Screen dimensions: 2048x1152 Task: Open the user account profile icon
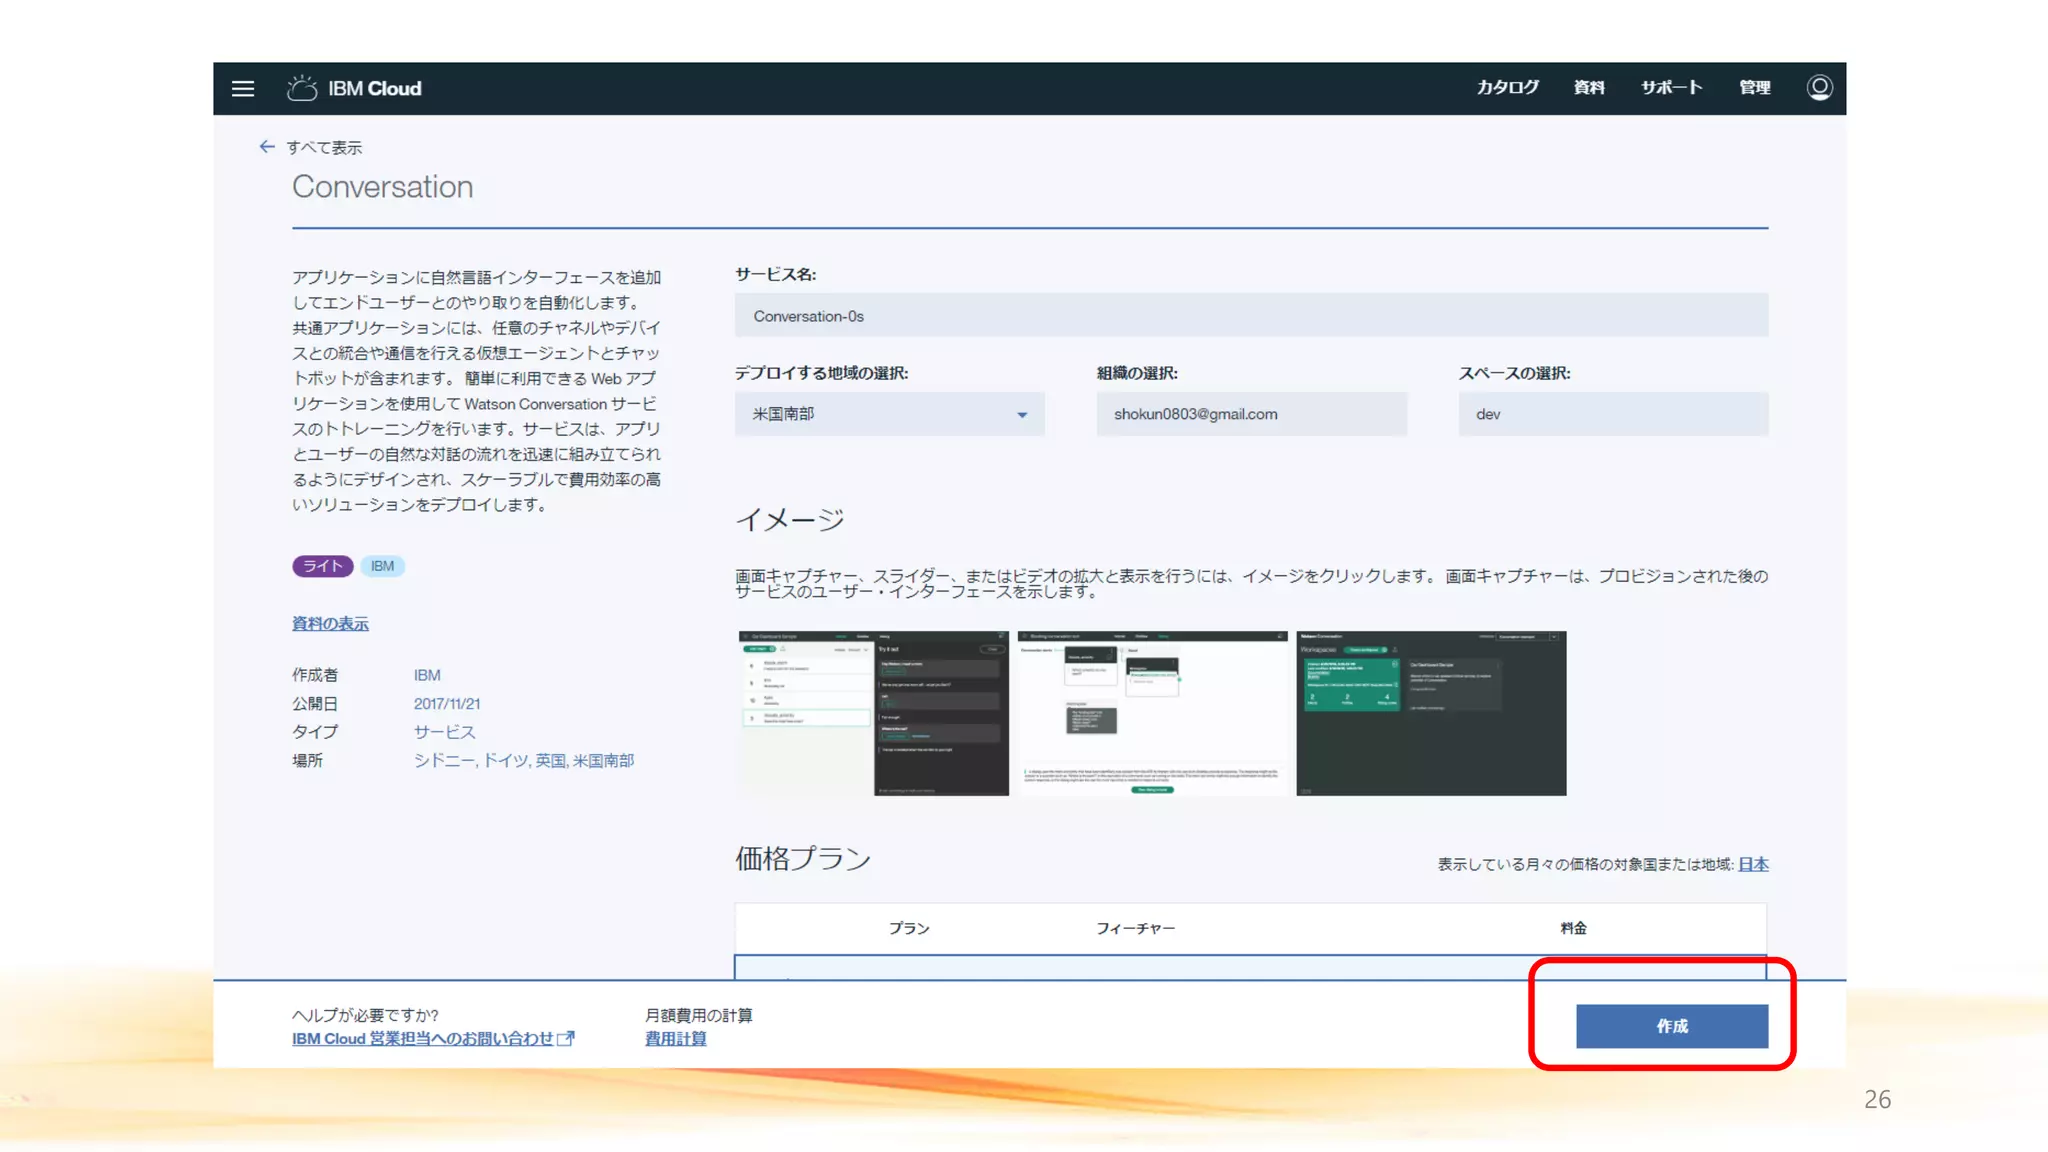(1819, 88)
